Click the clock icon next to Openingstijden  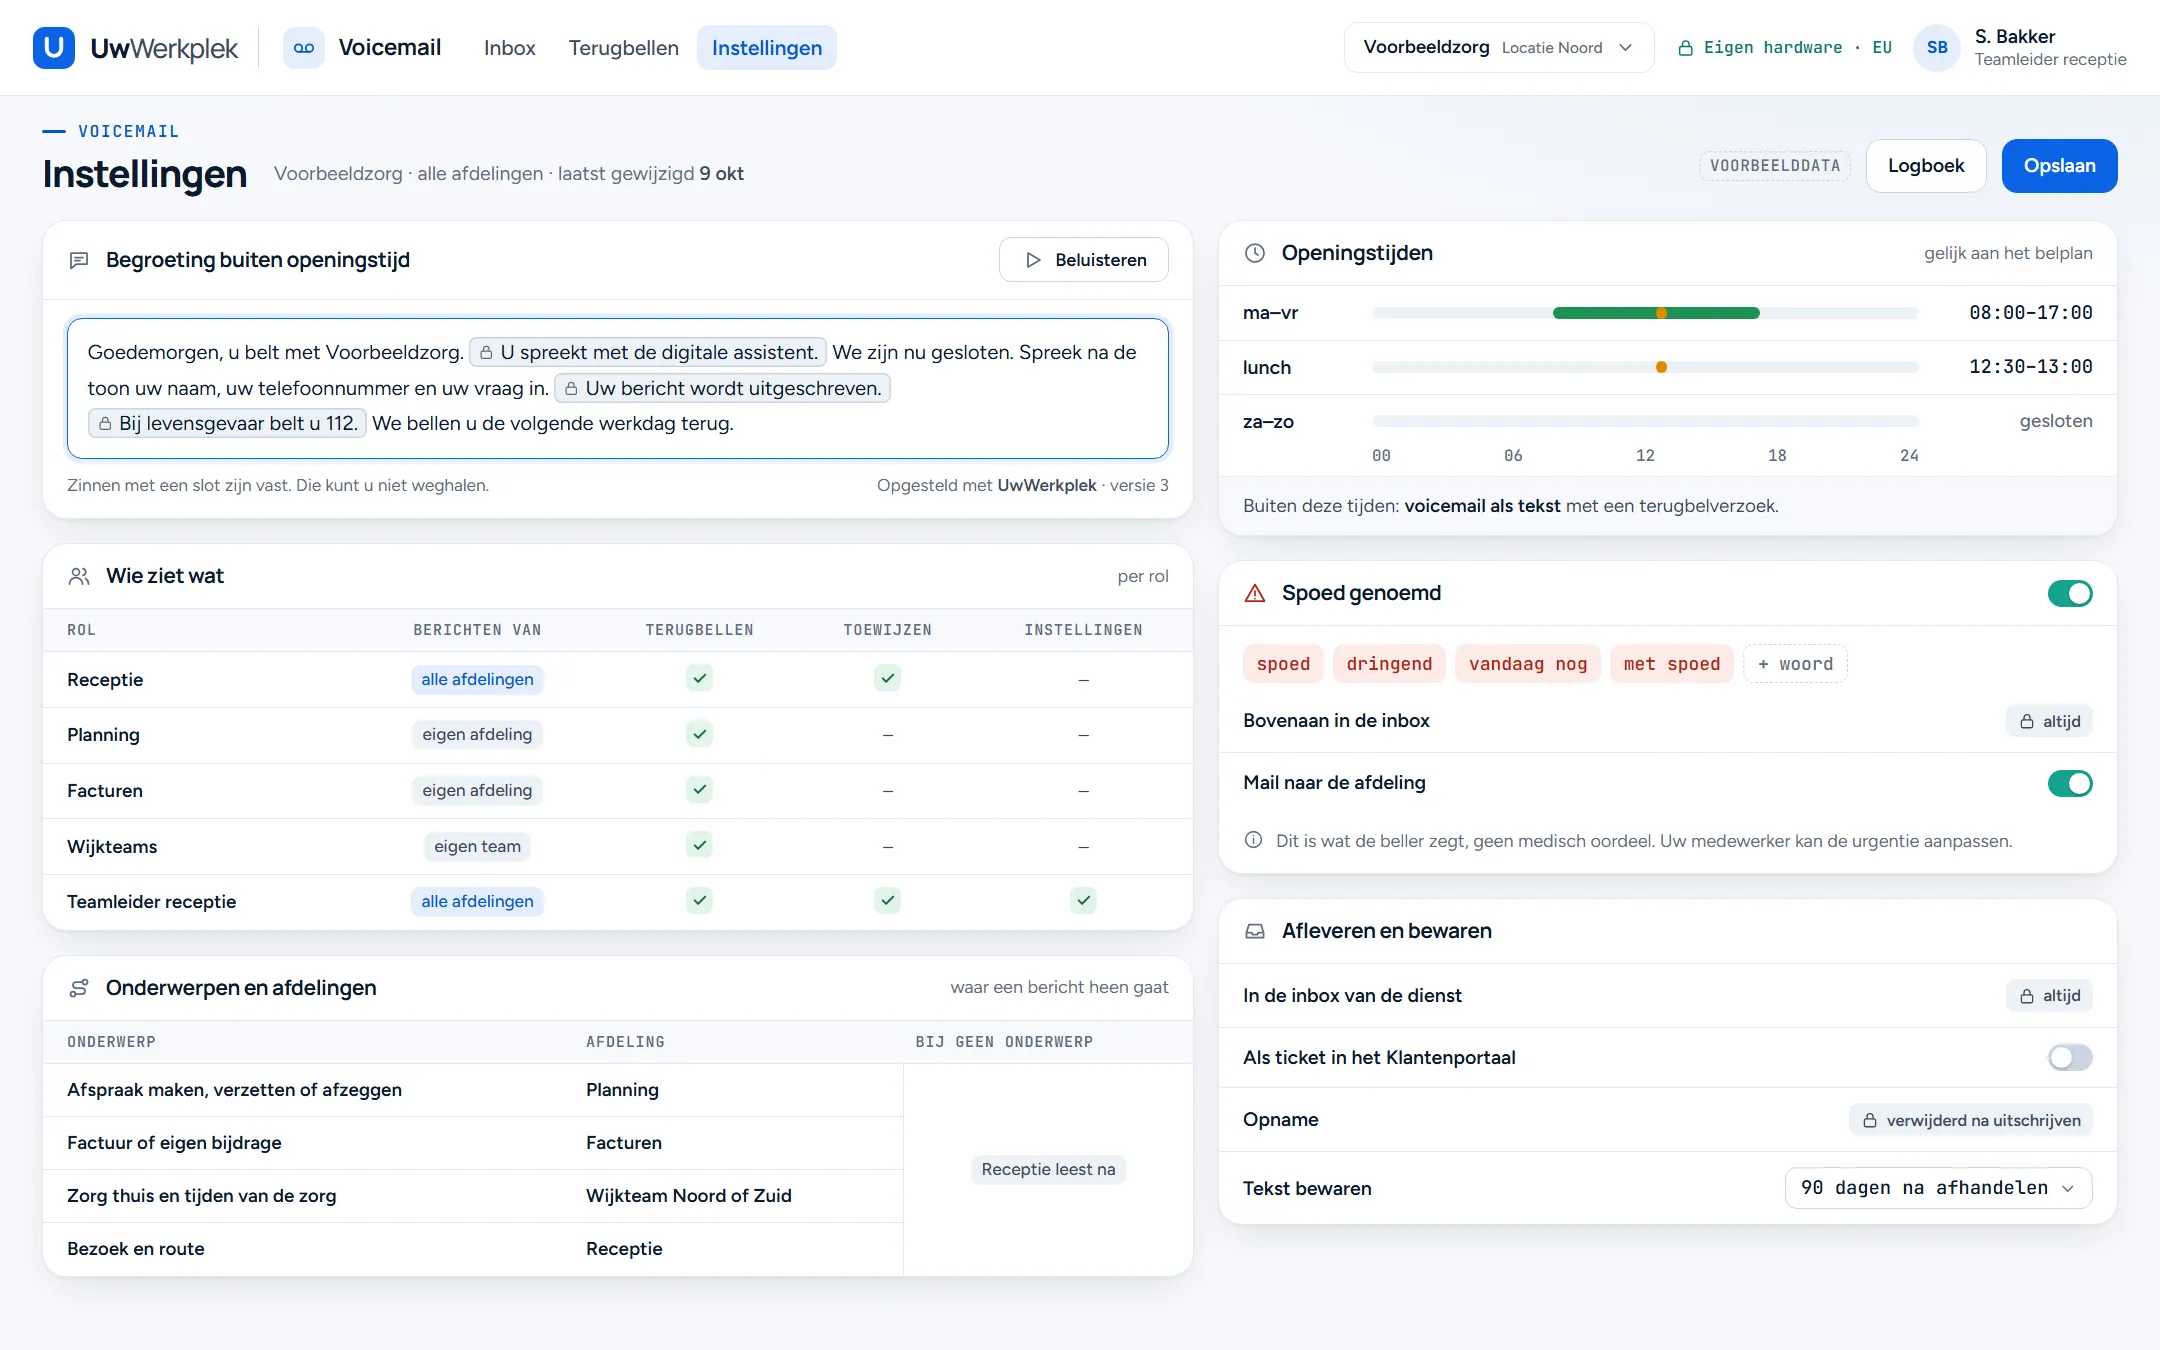click(1255, 253)
